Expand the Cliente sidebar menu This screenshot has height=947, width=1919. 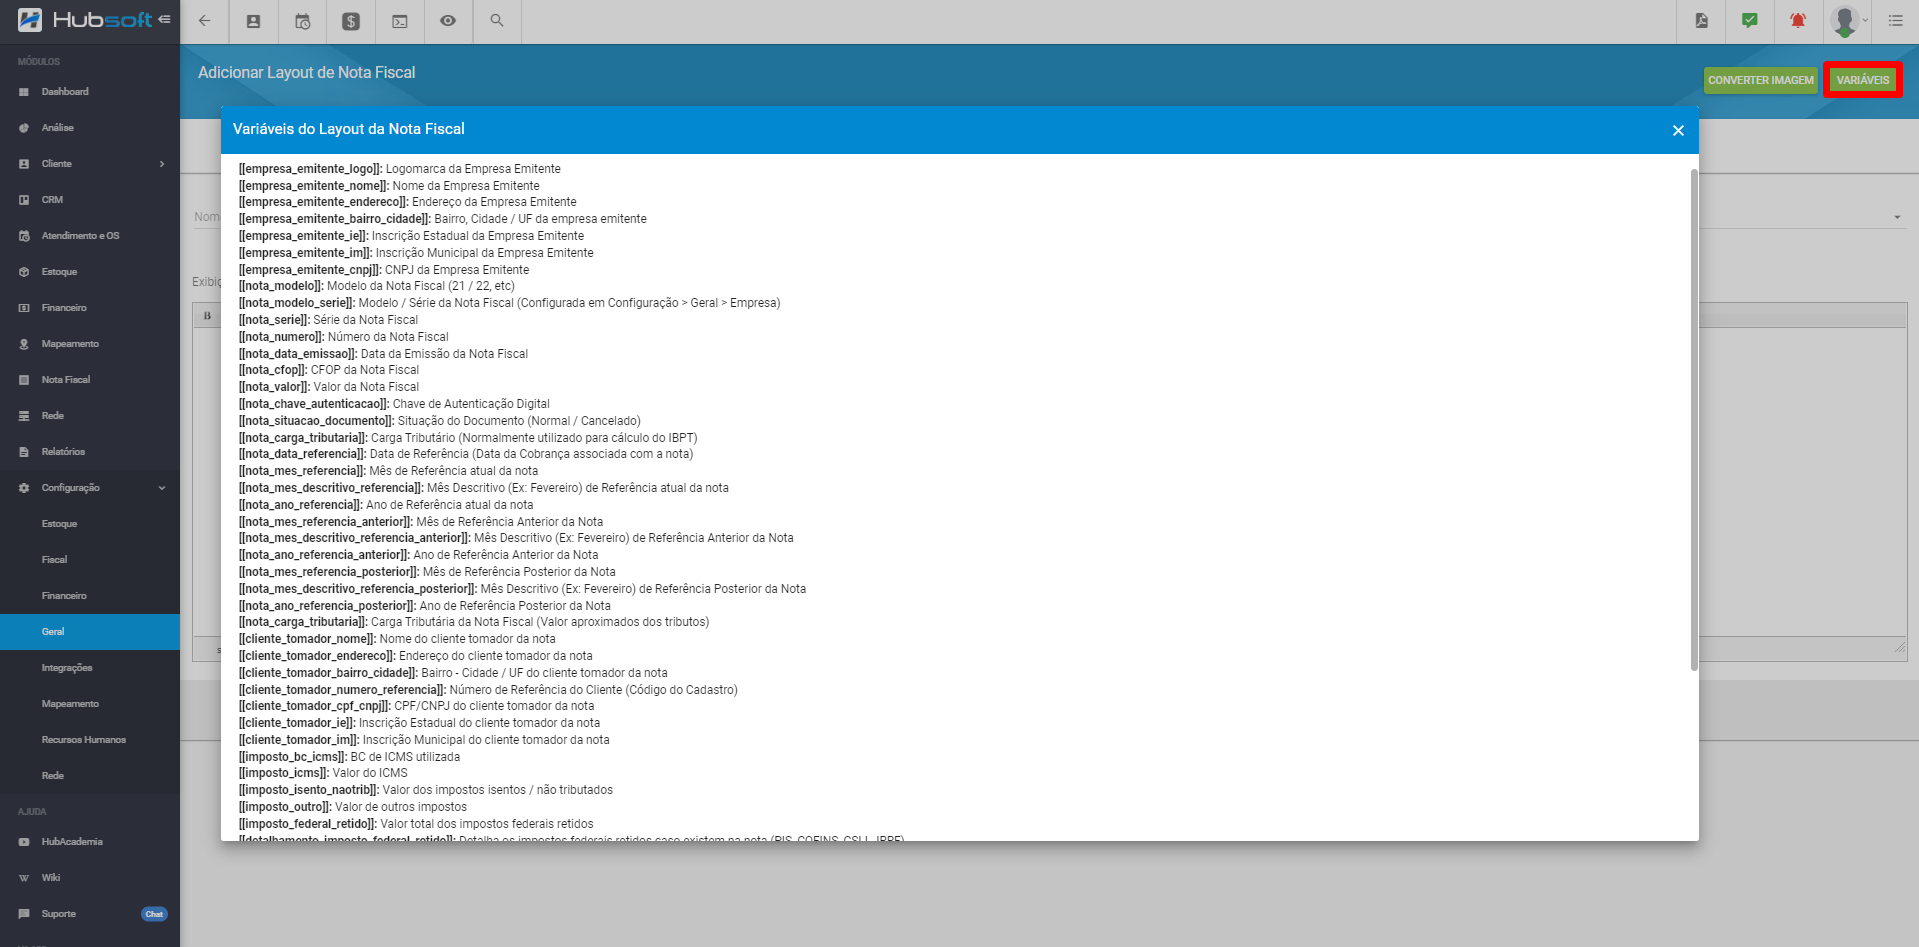coord(90,163)
